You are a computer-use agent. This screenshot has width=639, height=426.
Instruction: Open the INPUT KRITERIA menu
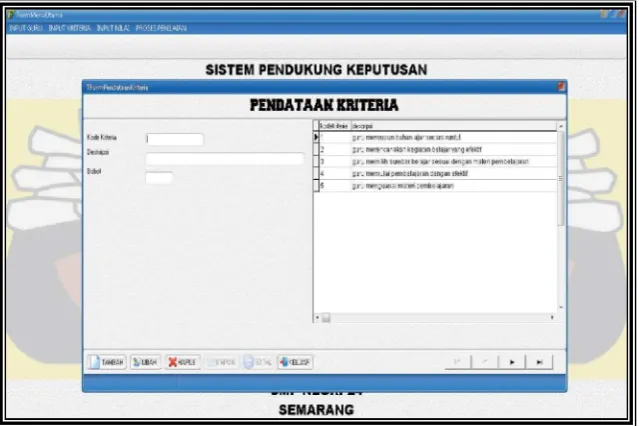click(69, 28)
